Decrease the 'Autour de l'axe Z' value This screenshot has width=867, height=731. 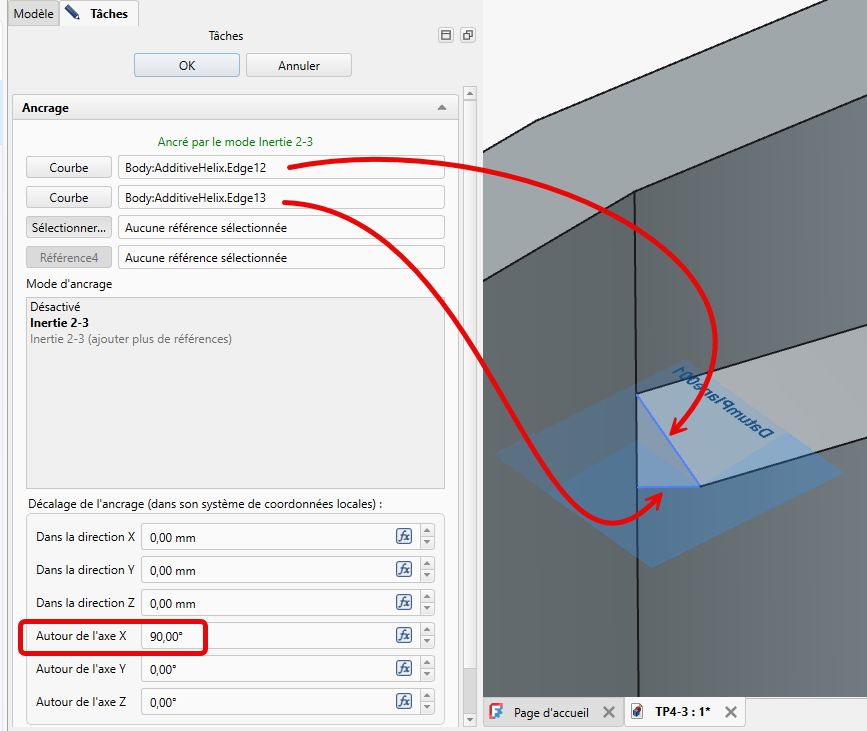tap(427, 708)
